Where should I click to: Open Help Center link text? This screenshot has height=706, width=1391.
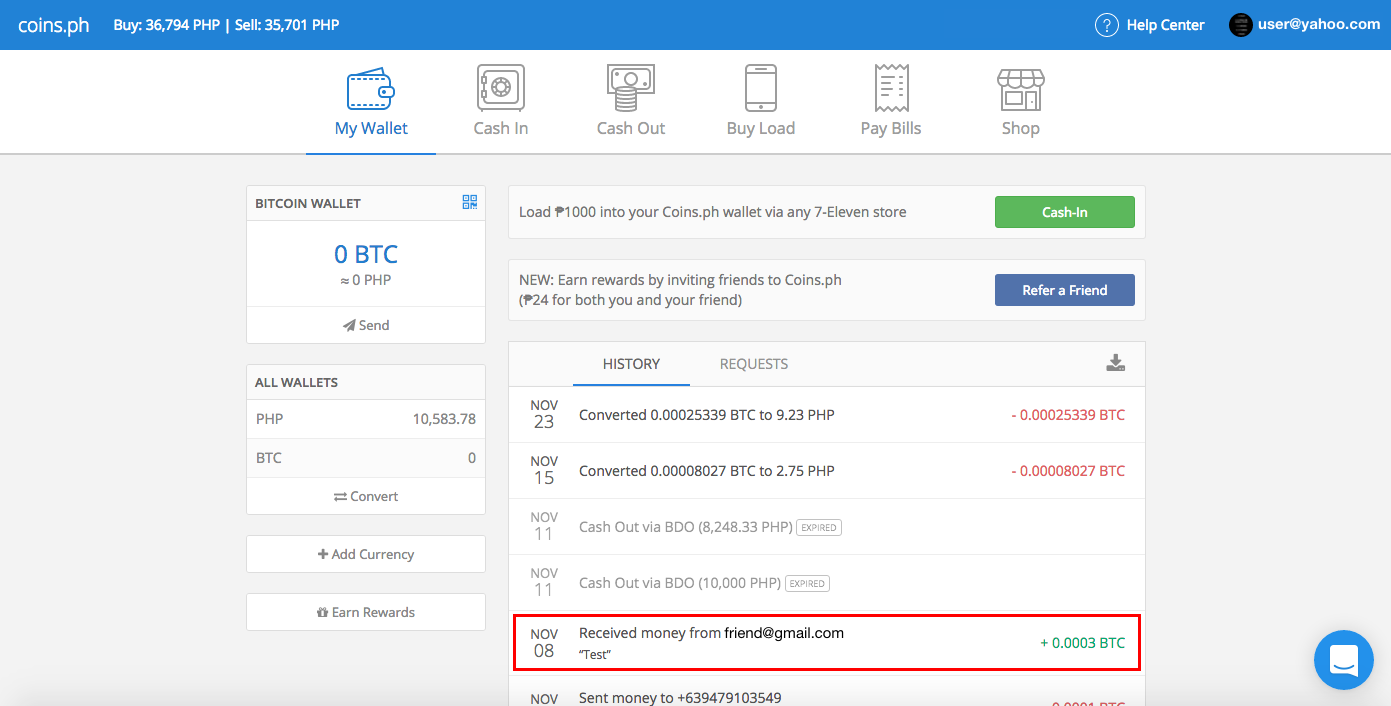[x=1166, y=25]
